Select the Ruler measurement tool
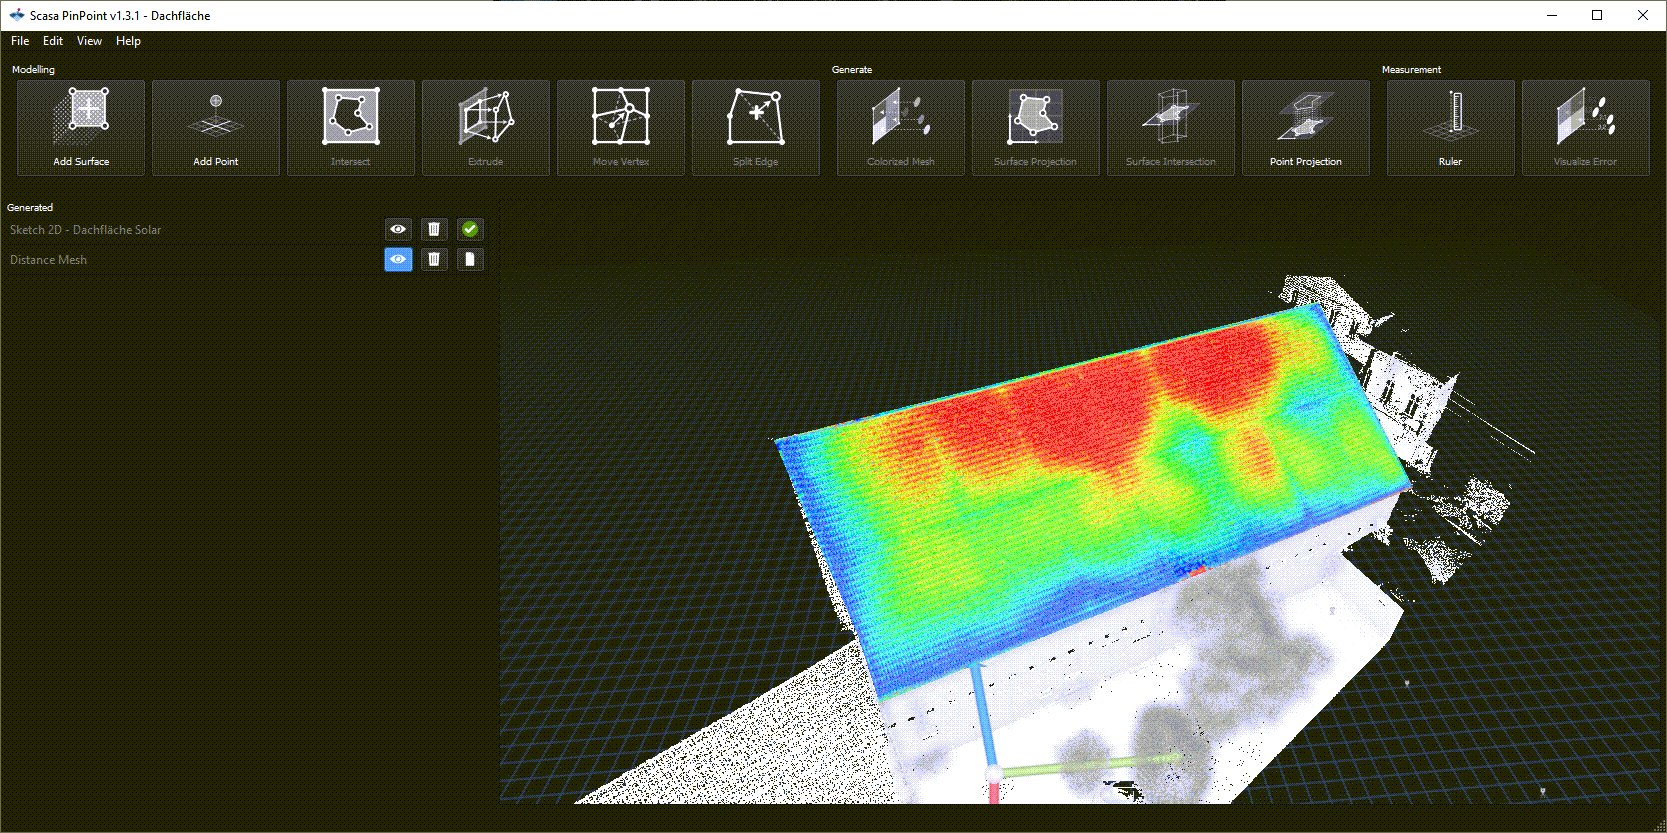Viewport: 1667px width, 833px height. [x=1451, y=128]
